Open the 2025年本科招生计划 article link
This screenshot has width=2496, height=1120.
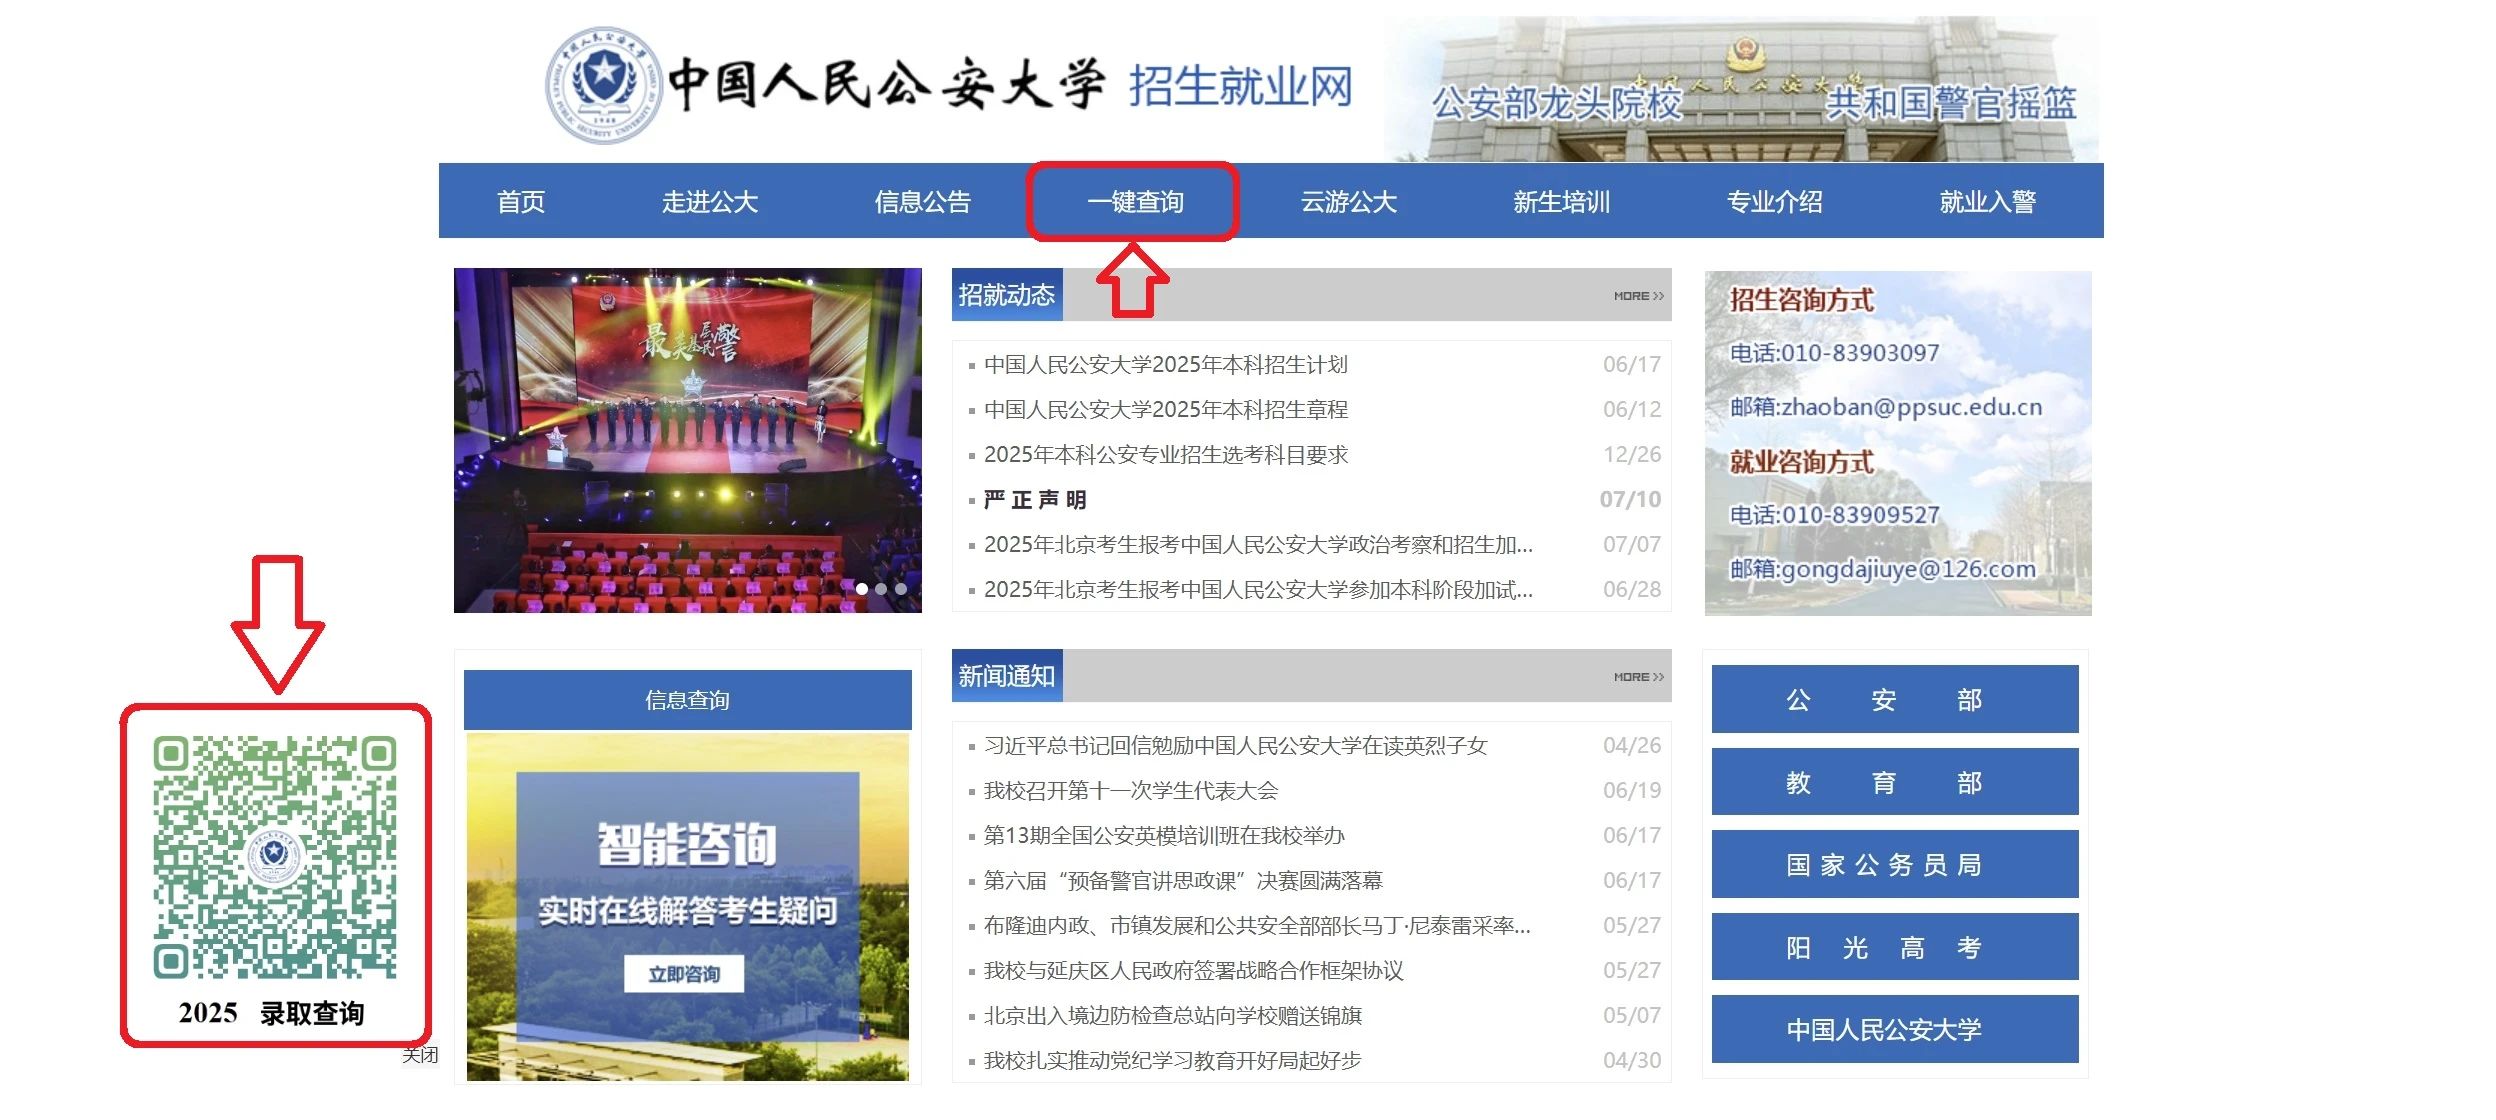coord(1165,365)
